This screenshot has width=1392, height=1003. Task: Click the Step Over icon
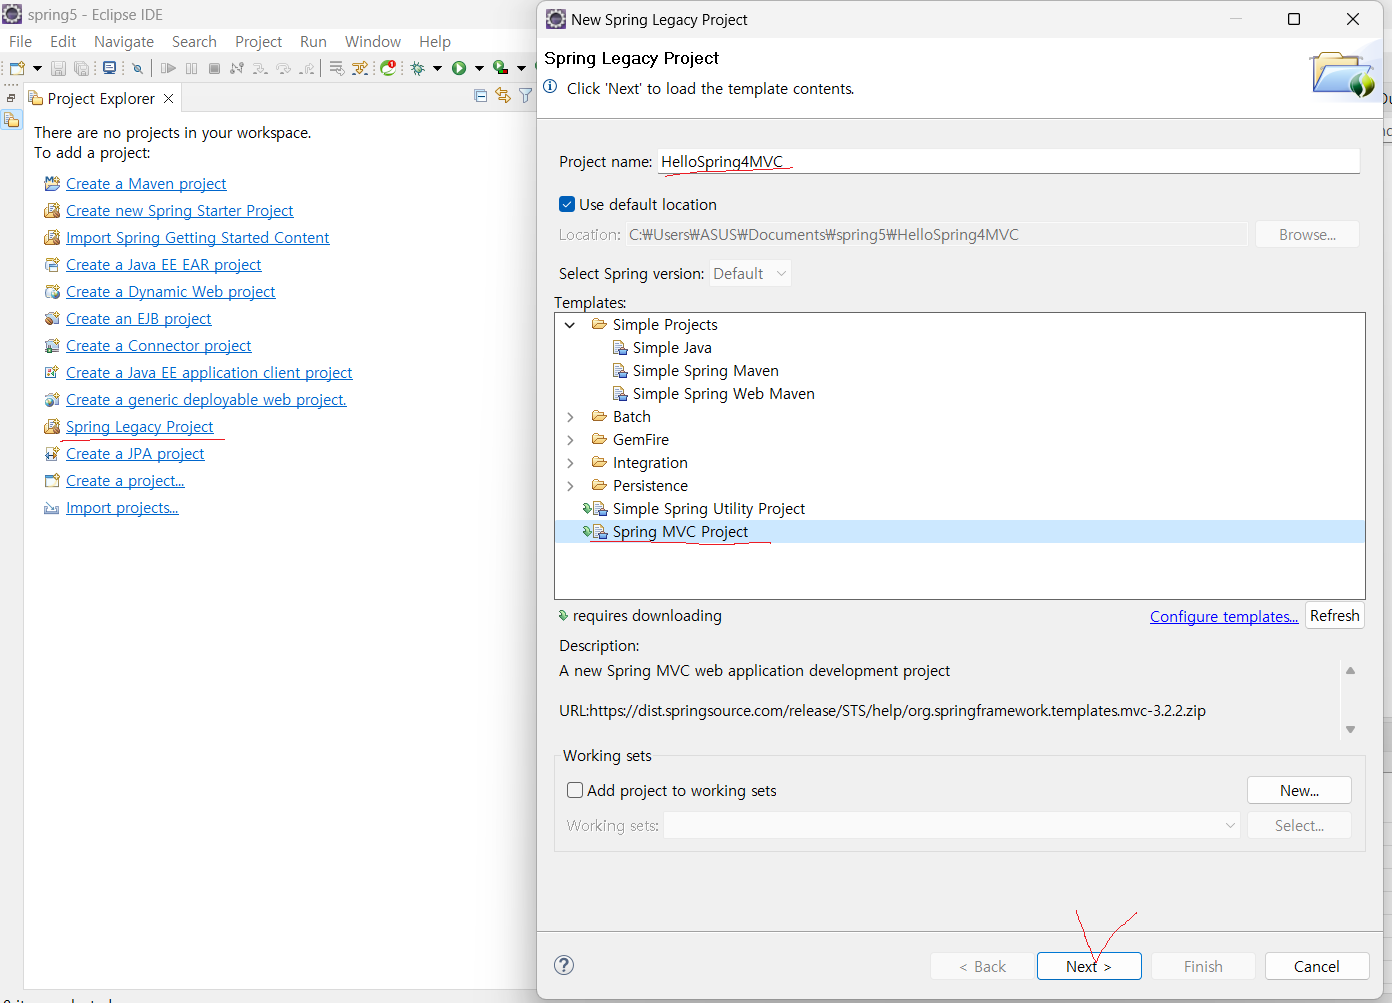(x=284, y=68)
